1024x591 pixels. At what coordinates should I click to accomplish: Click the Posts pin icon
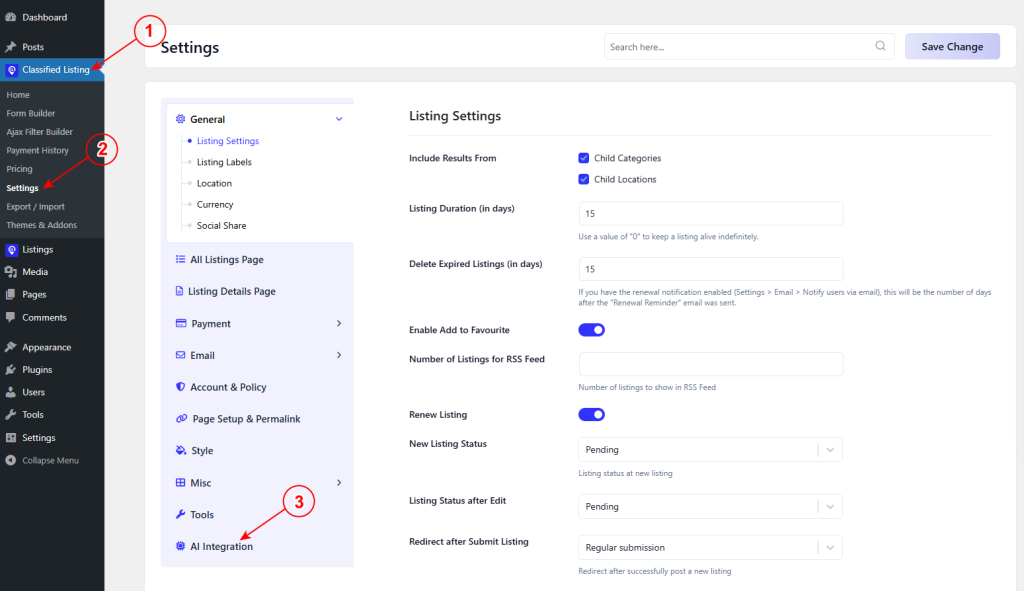(x=10, y=47)
